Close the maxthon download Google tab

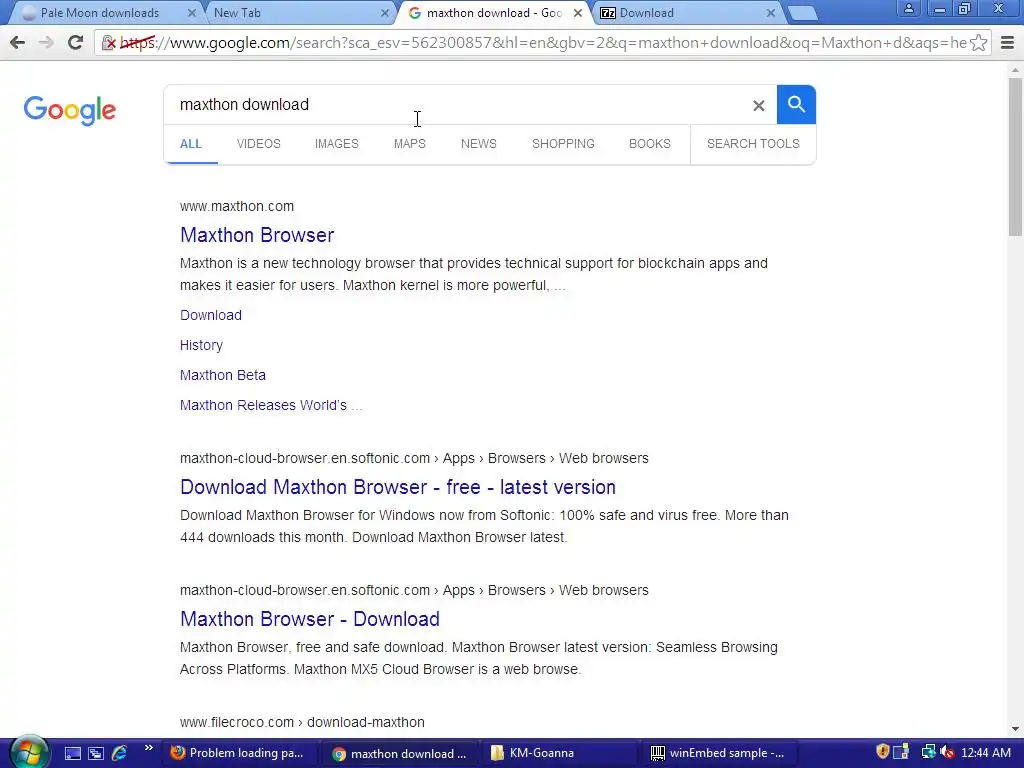click(x=577, y=13)
